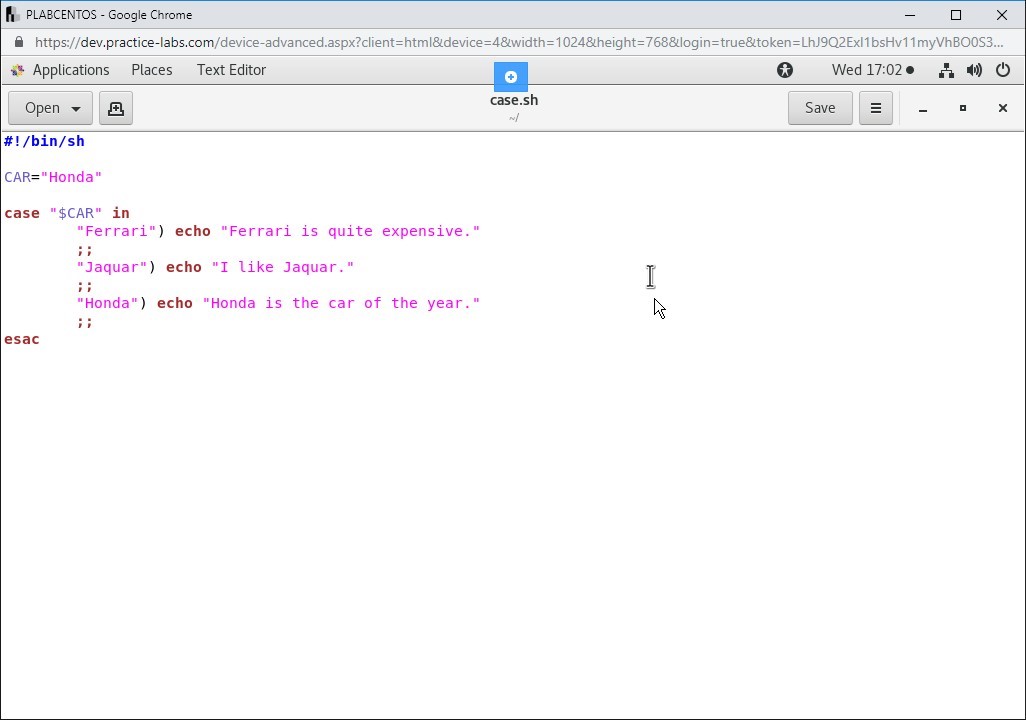Open the gedit hamburger menu

[x=876, y=108]
